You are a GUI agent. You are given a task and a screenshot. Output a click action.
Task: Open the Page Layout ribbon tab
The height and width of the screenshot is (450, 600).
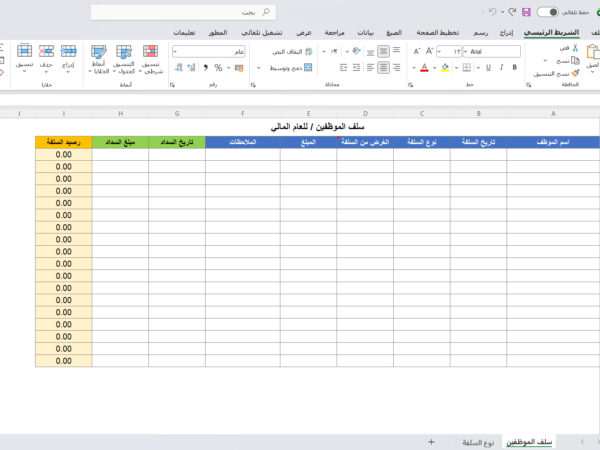(440, 32)
